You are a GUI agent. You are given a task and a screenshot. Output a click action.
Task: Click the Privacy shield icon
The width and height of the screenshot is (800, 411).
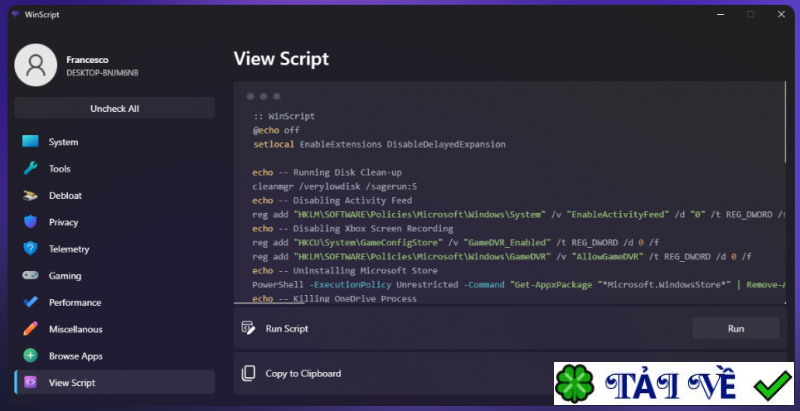[x=30, y=222]
